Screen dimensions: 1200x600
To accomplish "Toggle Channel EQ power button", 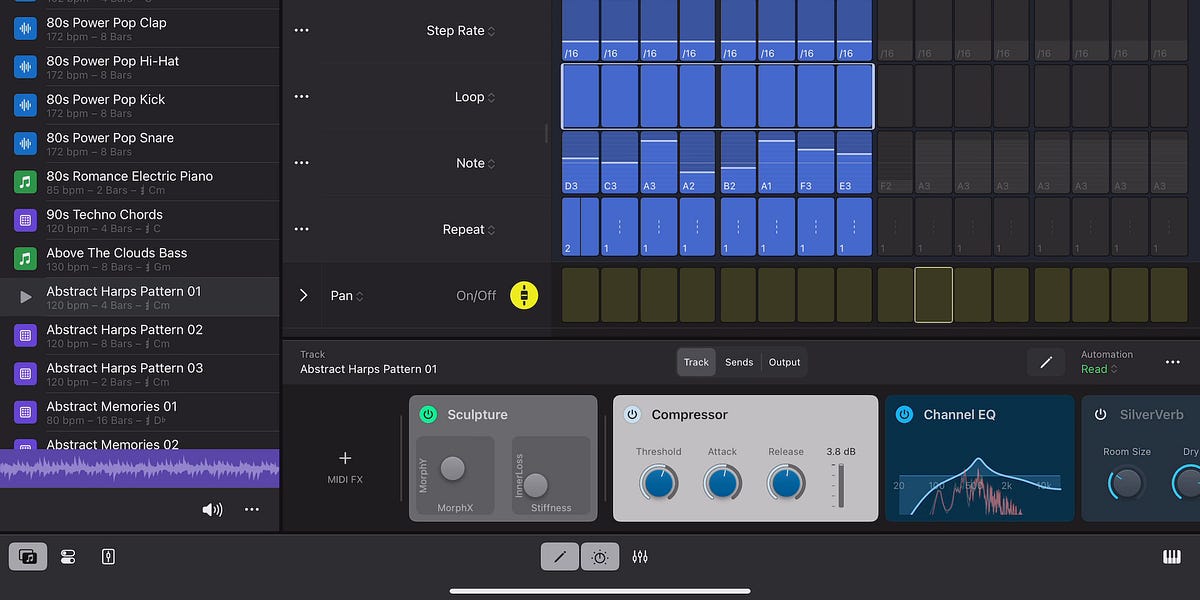I will coord(904,414).
